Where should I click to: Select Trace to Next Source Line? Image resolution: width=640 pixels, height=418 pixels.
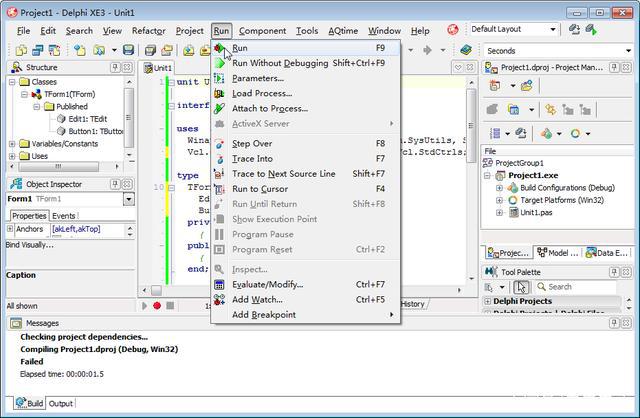(305, 173)
